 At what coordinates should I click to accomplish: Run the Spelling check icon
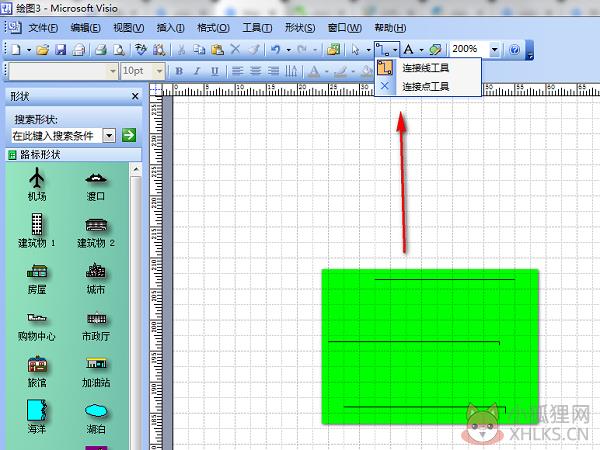click(141, 50)
